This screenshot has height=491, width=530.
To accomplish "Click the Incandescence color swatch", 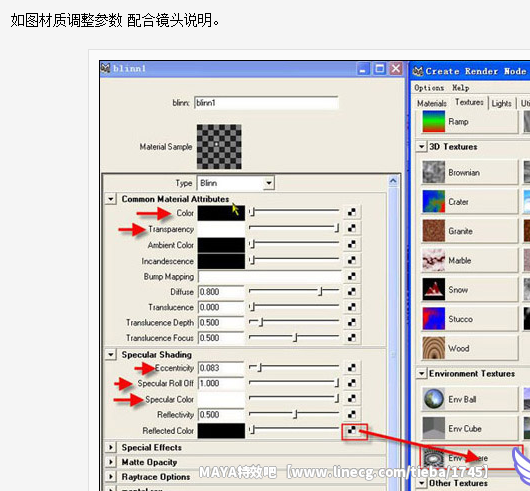I will click(221, 261).
